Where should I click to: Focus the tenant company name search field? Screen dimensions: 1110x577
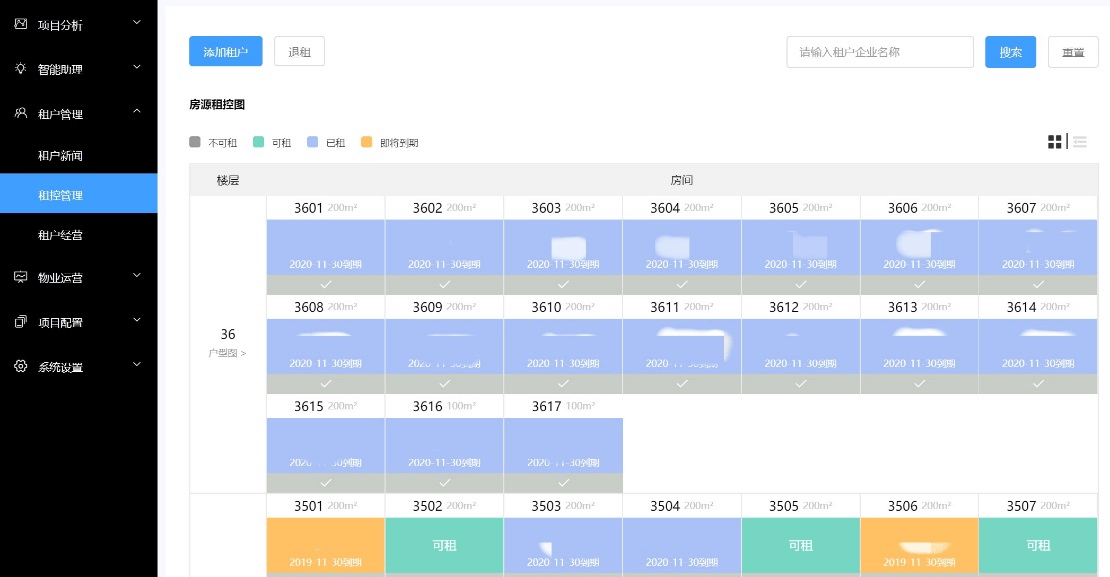click(879, 52)
